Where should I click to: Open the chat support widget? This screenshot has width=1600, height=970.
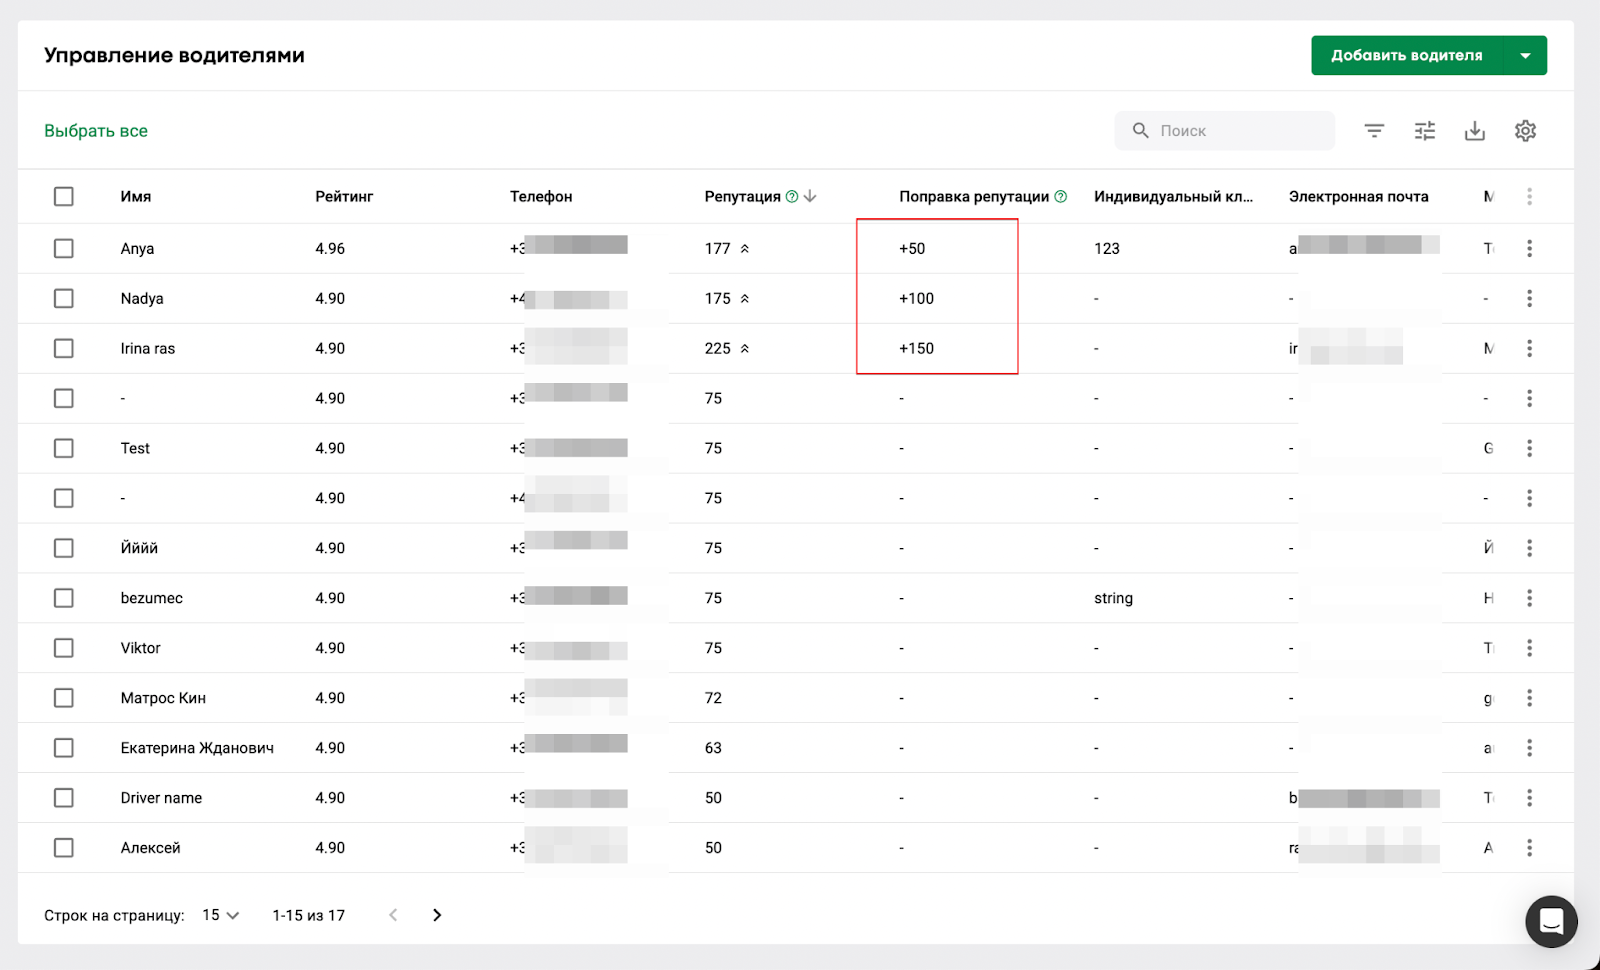1551,921
